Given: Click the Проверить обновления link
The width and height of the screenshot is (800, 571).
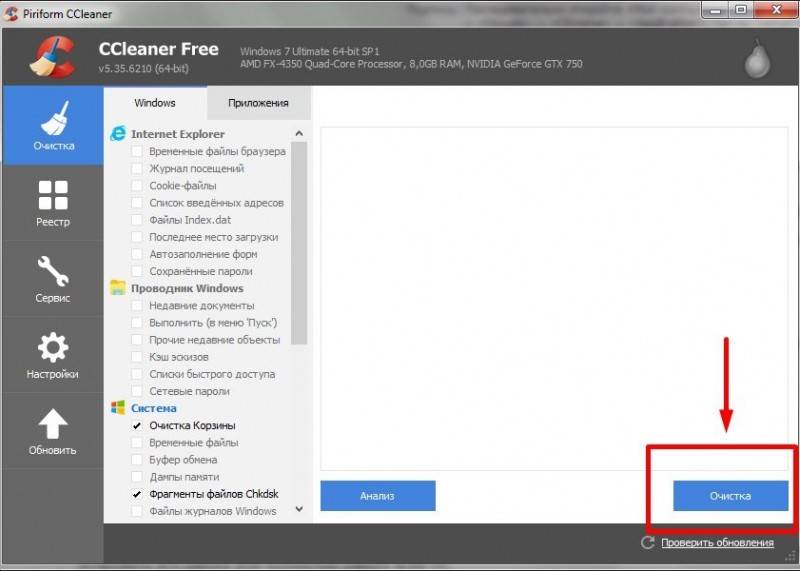Looking at the screenshot, I should 717,542.
